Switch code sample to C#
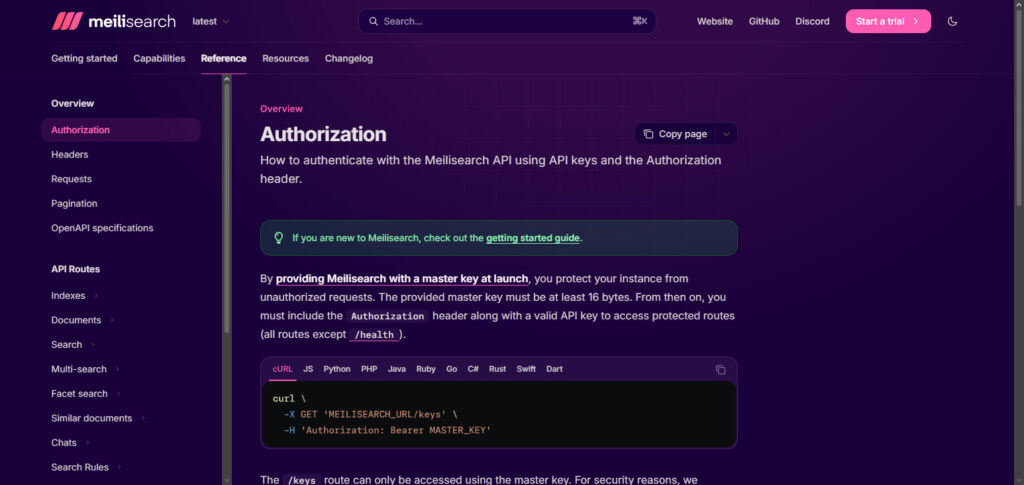Image resolution: width=1024 pixels, height=485 pixels. click(473, 369)
